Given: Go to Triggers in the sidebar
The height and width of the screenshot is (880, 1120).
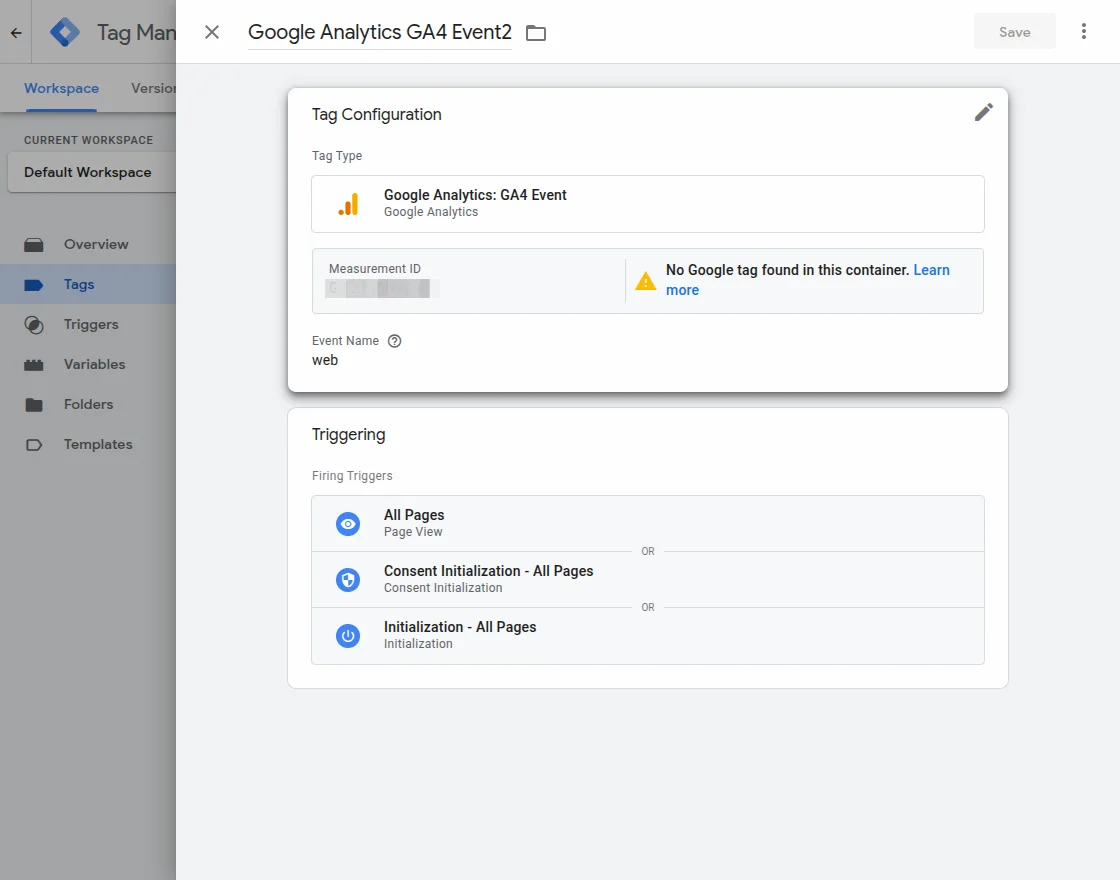Looking at the screenshot, I should click(x=90, y=324).
